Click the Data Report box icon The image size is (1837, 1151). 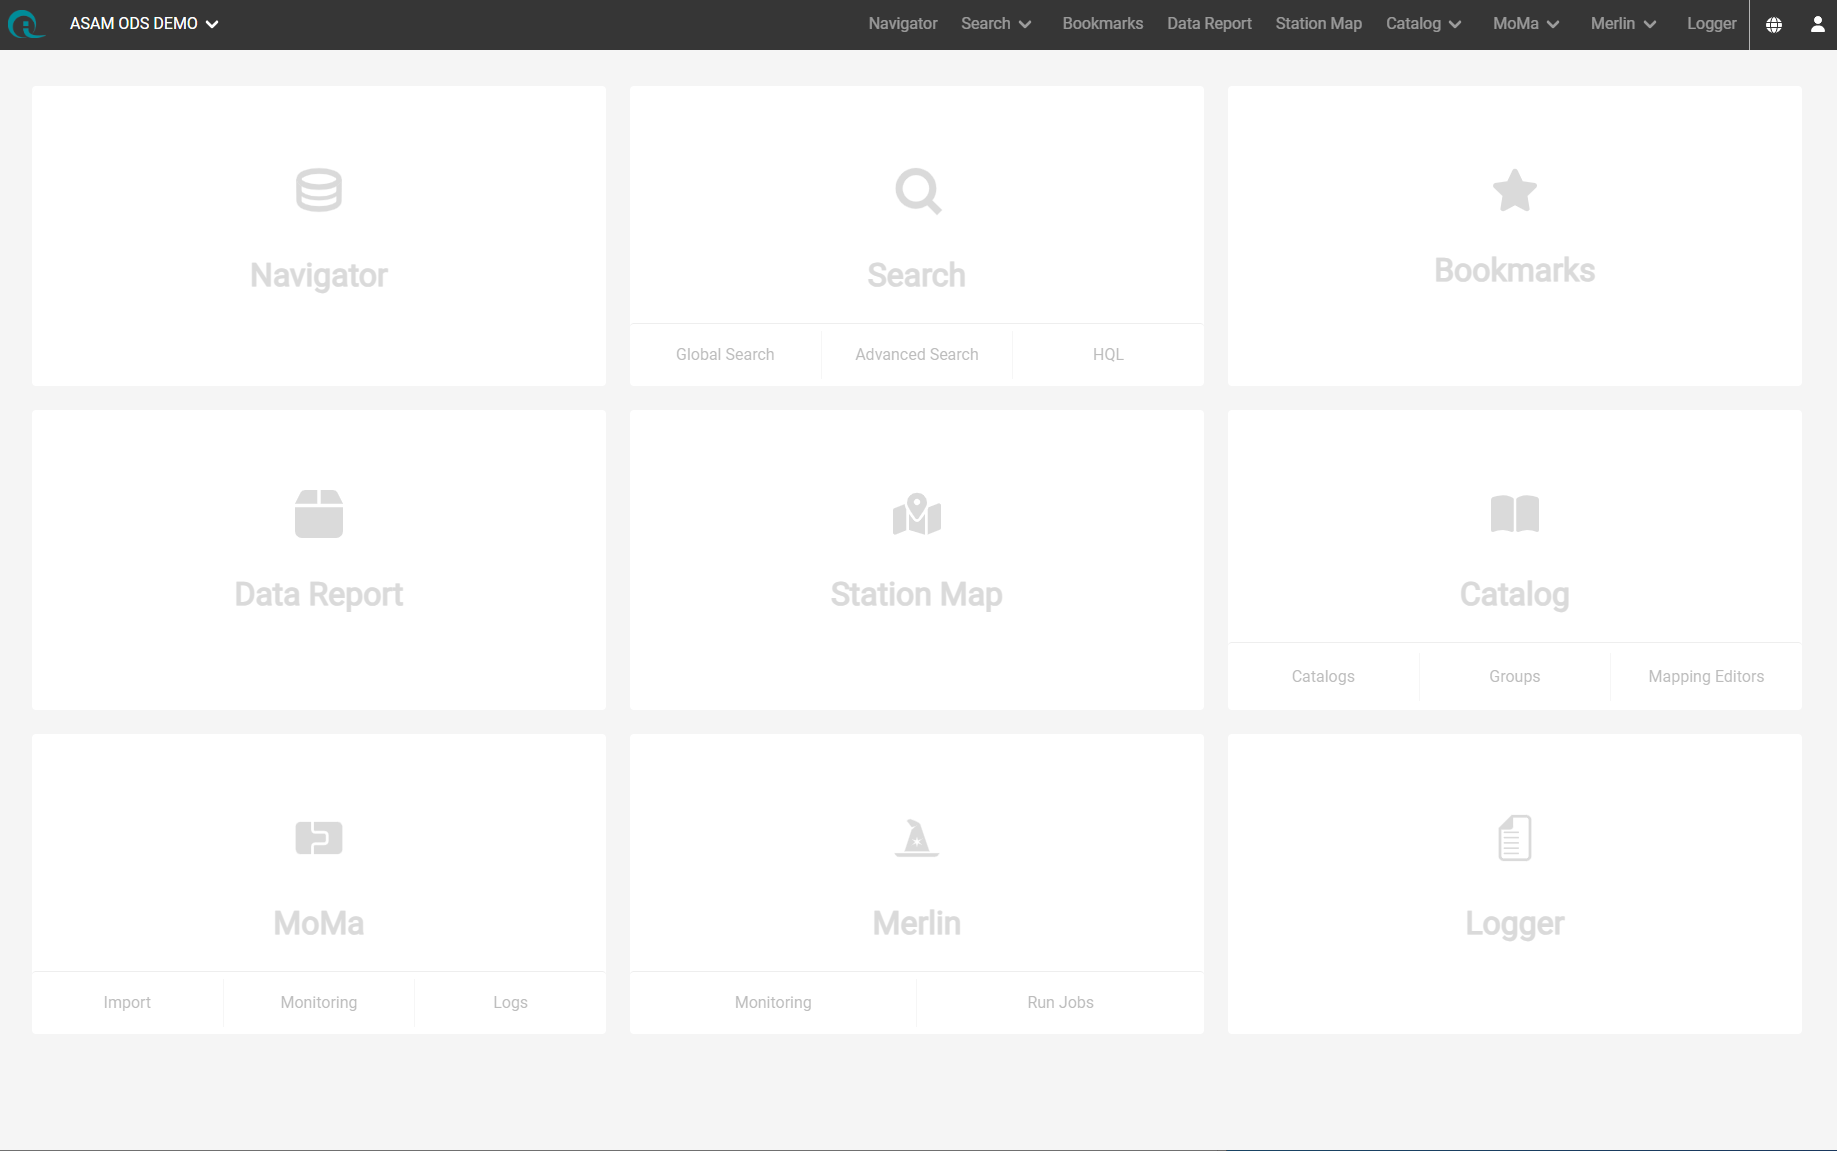(318, 514)
